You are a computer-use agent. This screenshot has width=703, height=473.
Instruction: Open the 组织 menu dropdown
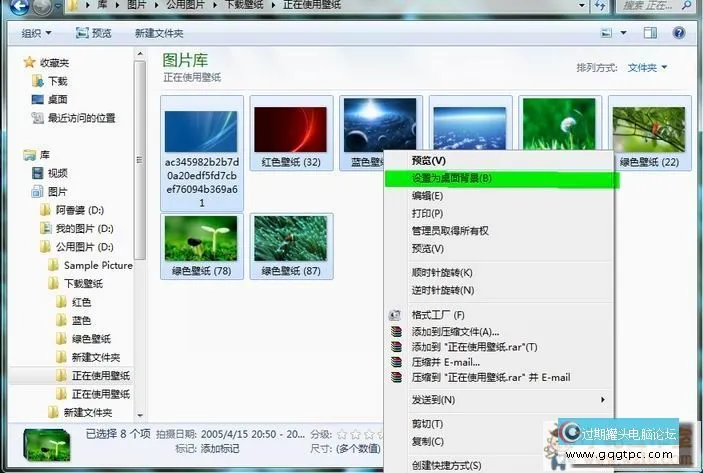point(36,33)
